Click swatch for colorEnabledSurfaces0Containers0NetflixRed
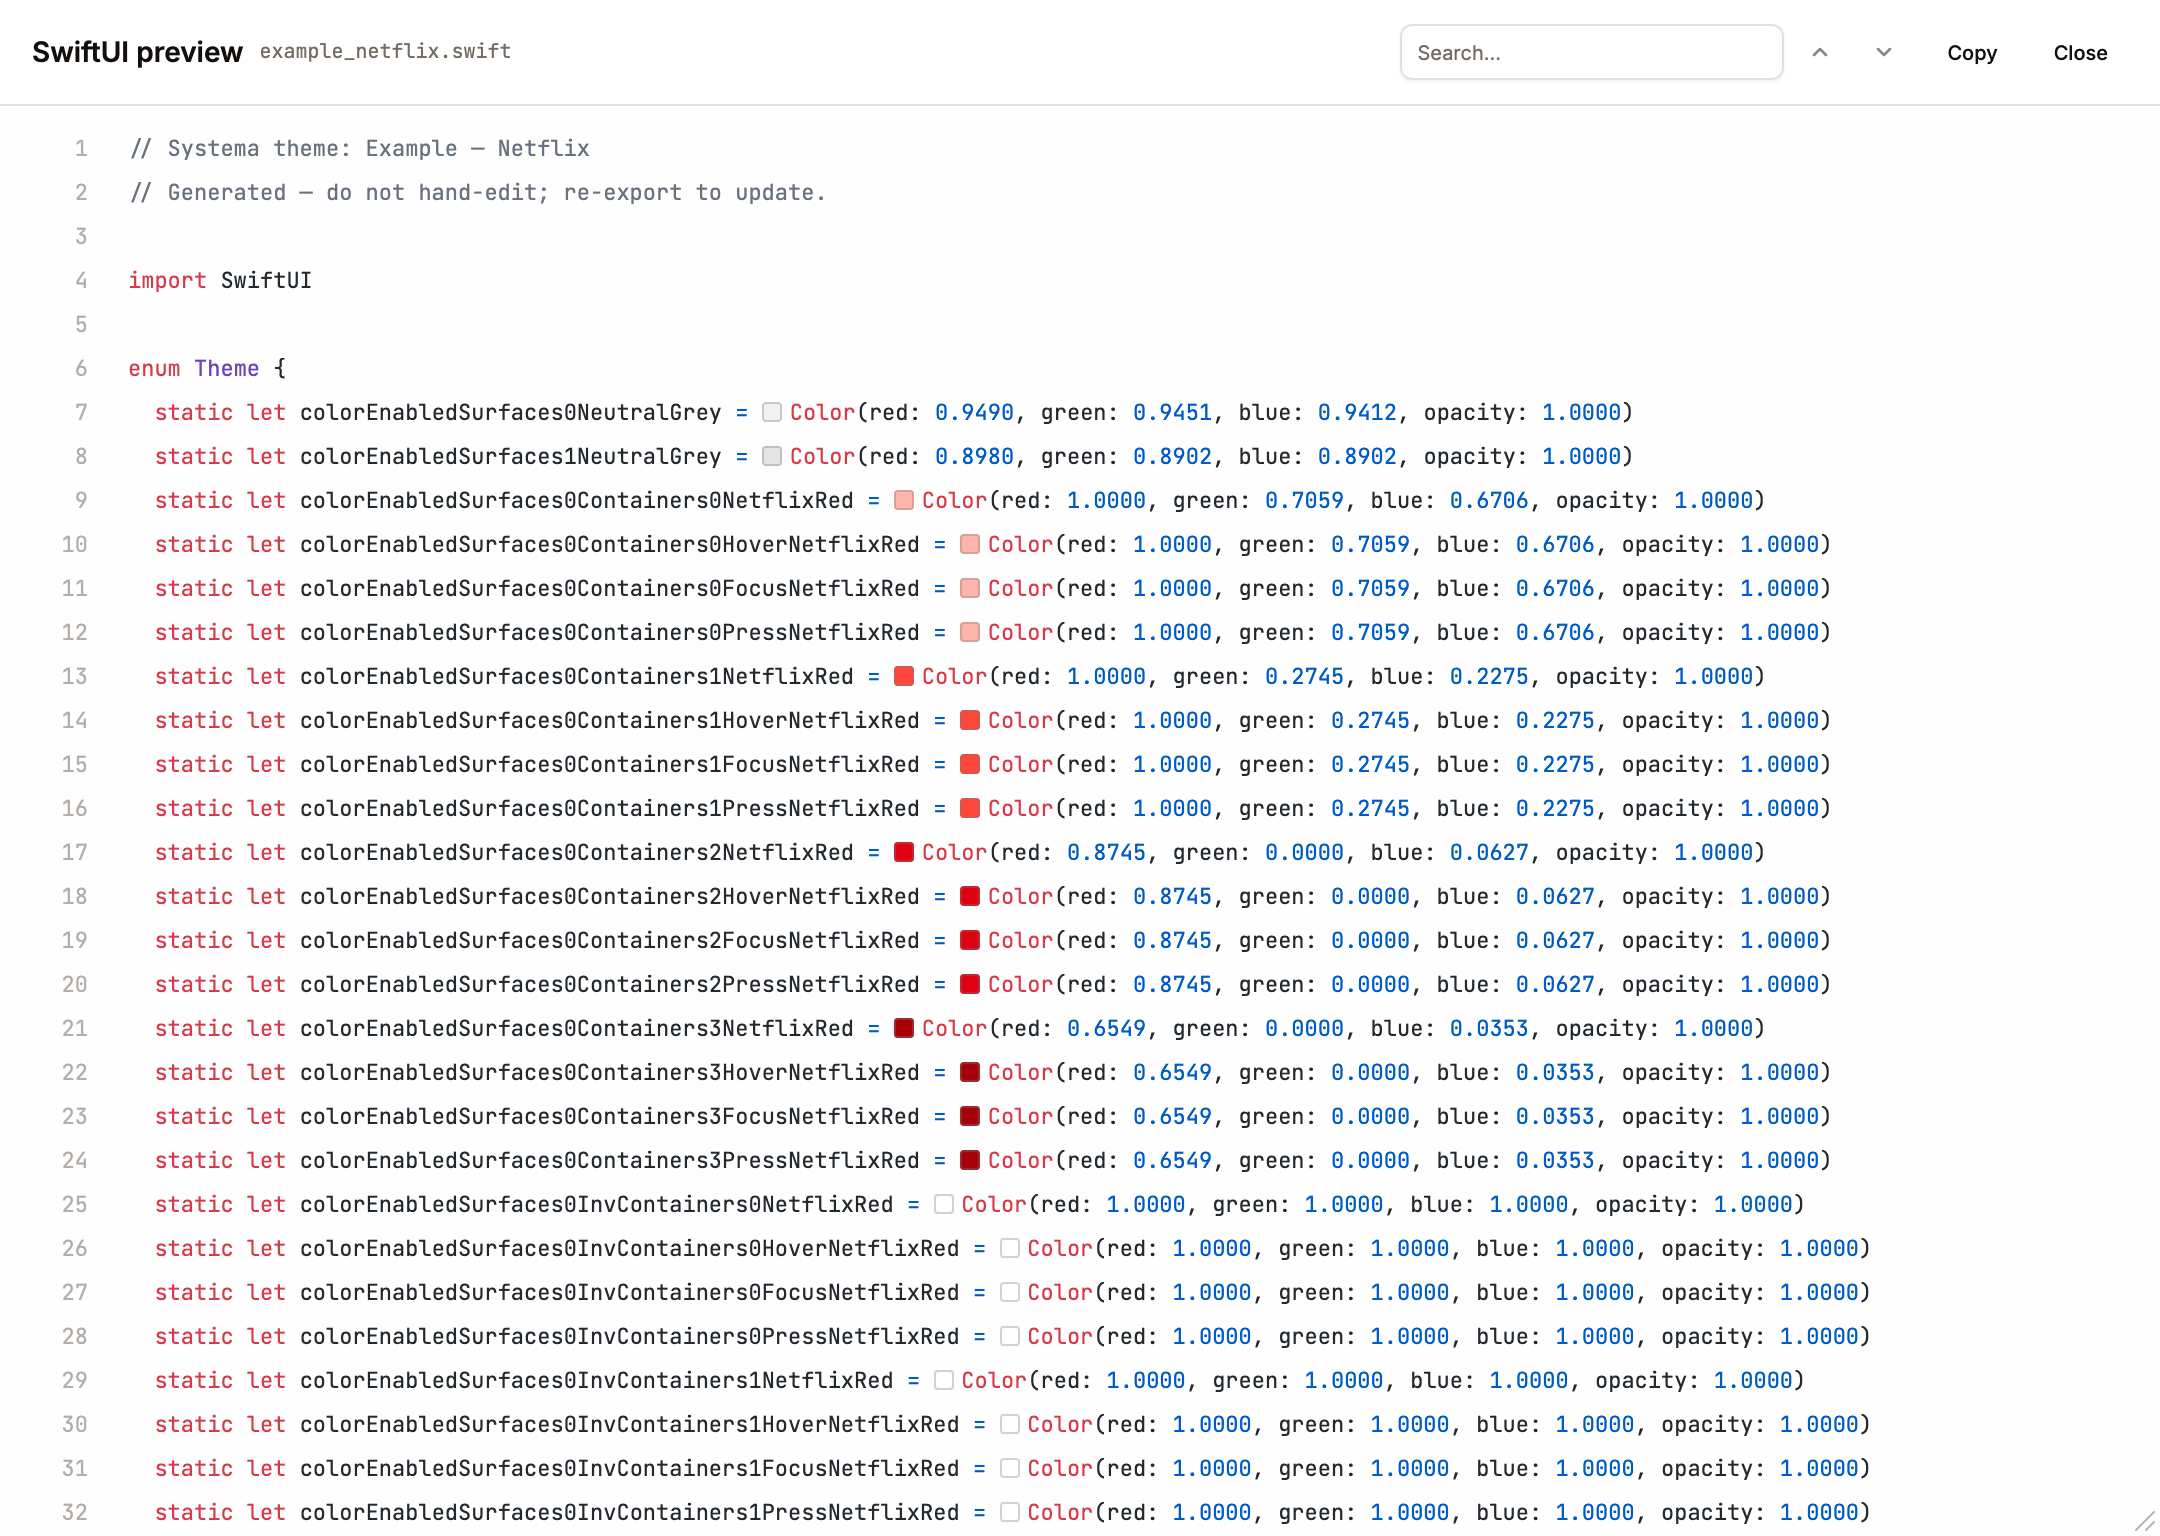Image resolution: width=2160 pixels, height=1536 pixels. pos(904,500)
